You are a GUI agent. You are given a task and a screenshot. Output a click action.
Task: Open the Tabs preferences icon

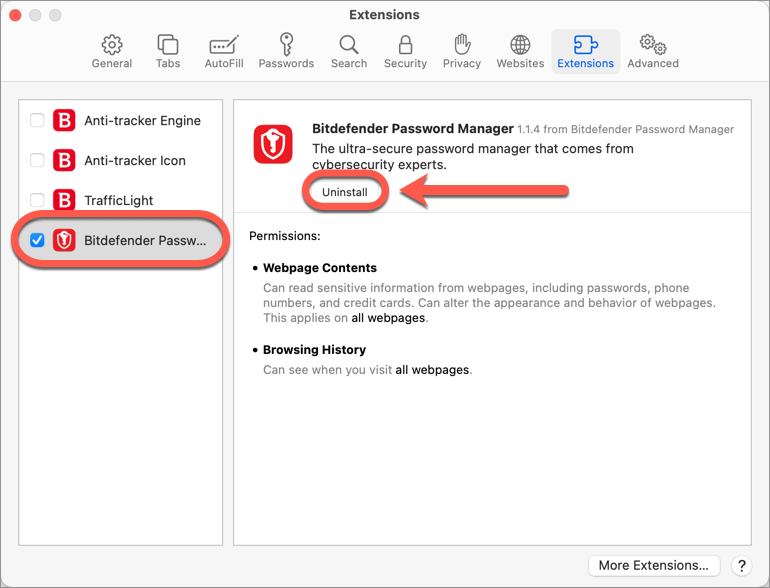click(x=168, y=44)
